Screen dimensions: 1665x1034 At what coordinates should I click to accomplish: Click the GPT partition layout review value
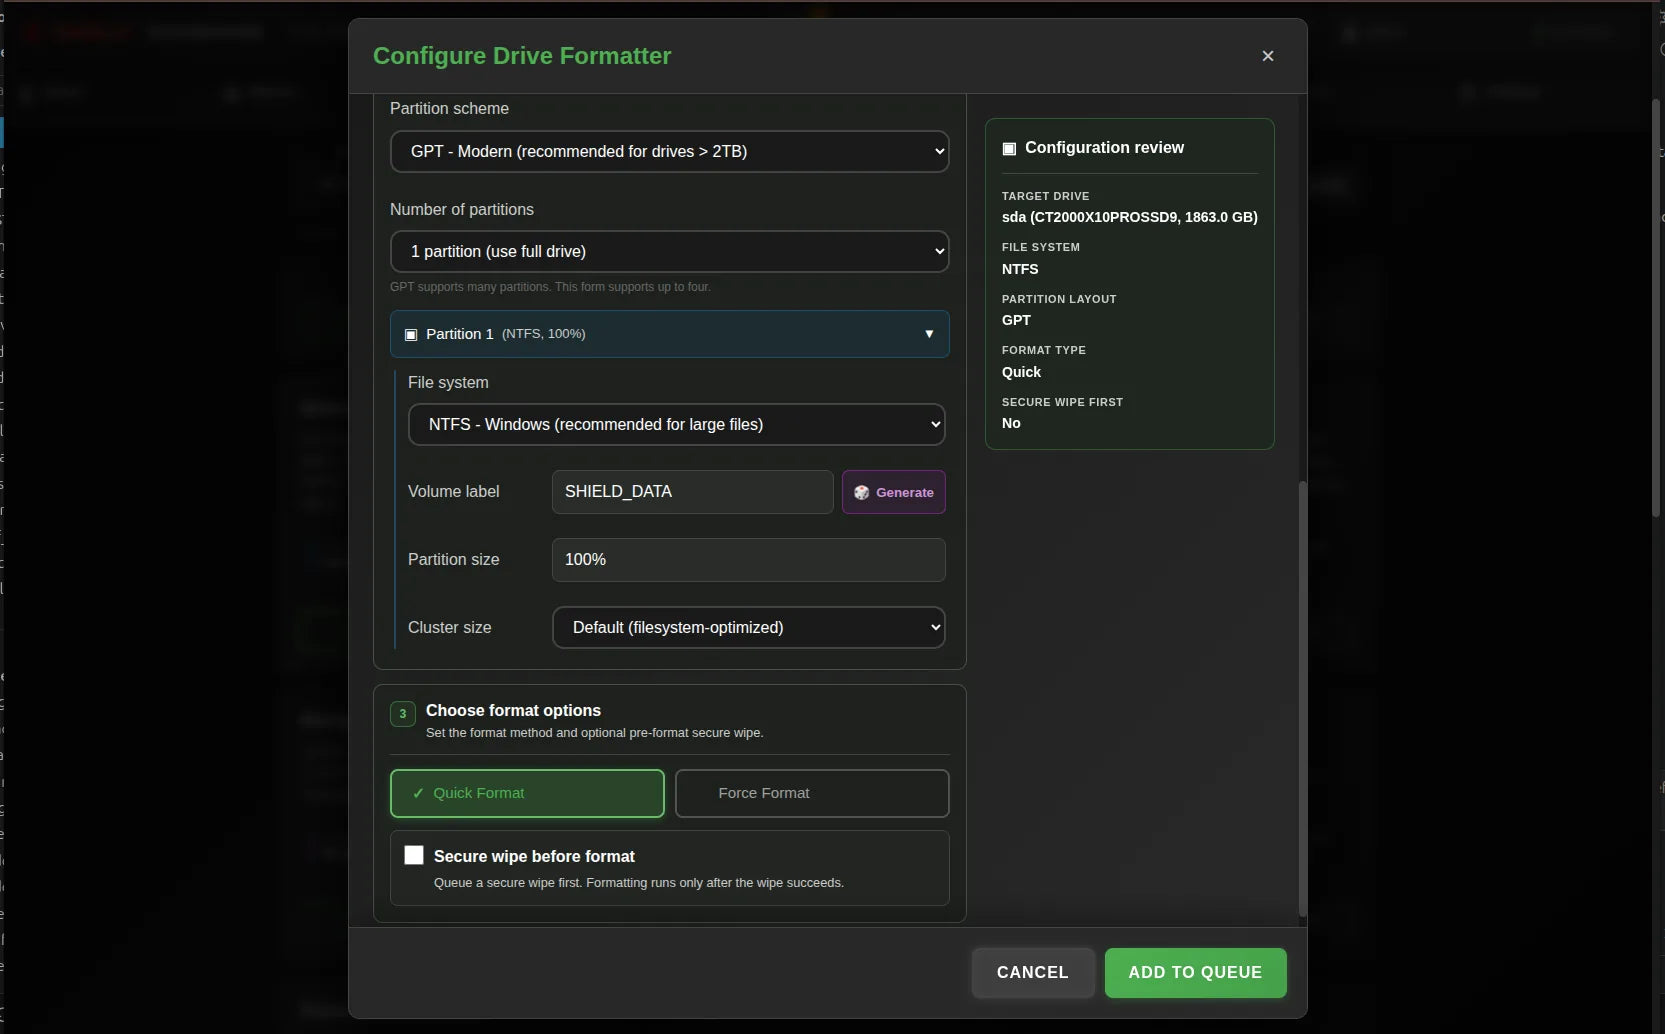pos(1016,320)
